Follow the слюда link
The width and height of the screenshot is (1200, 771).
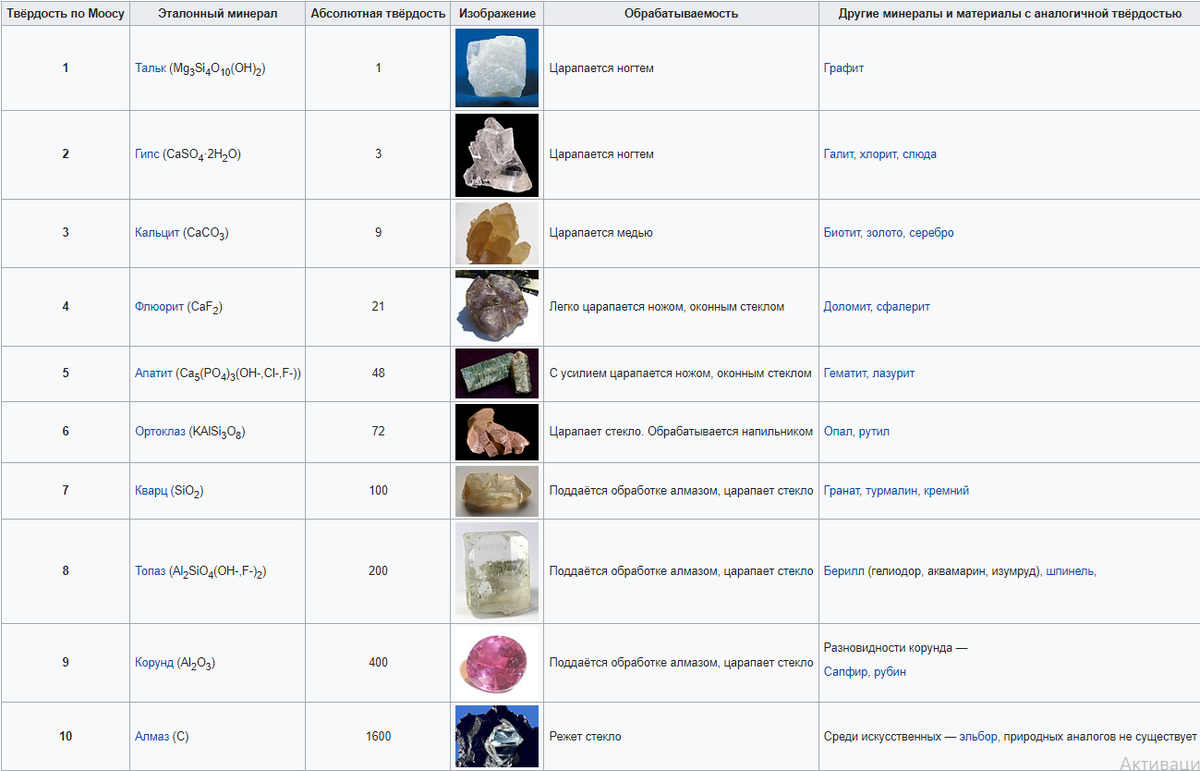919,154
